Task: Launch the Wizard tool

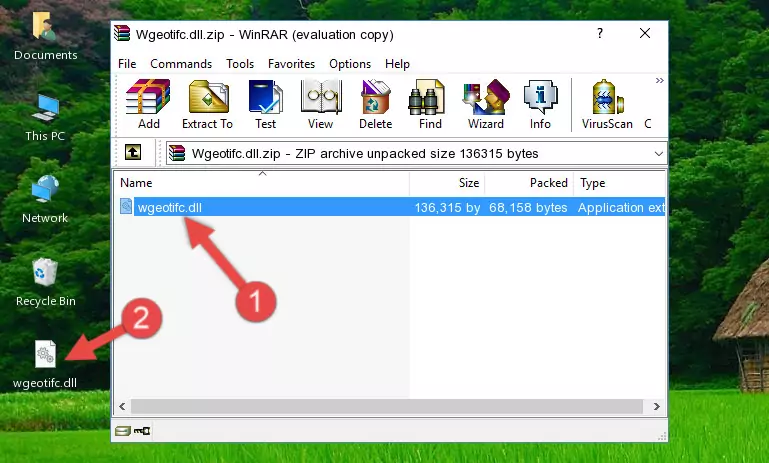Action: coord(486,104)
